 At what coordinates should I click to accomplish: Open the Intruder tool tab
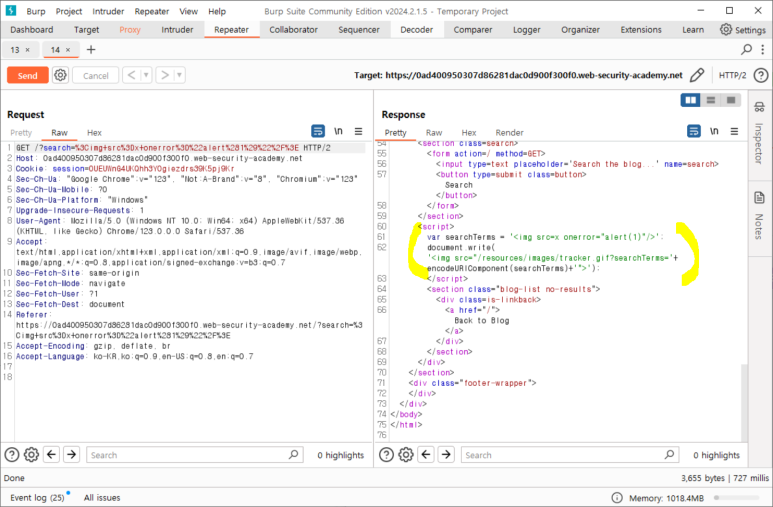point(177,30)
